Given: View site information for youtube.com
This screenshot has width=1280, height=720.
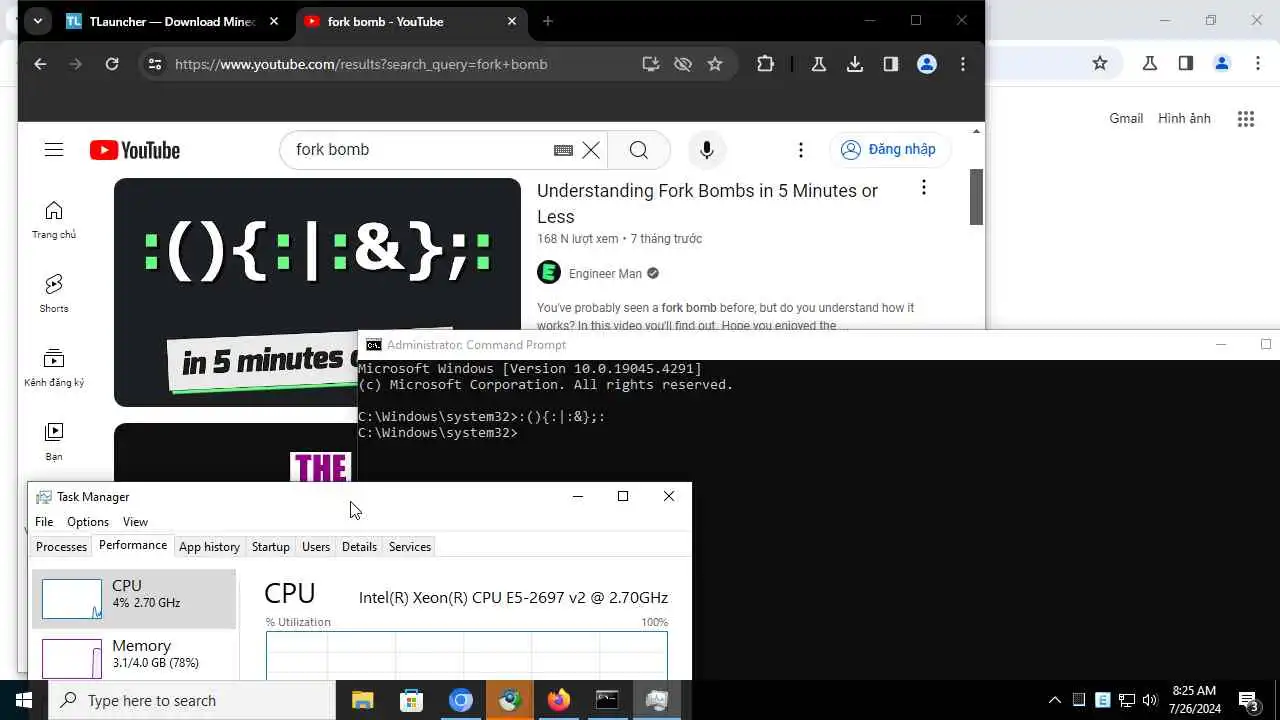Looking at the screenshot, I should (x=154, y=64).
